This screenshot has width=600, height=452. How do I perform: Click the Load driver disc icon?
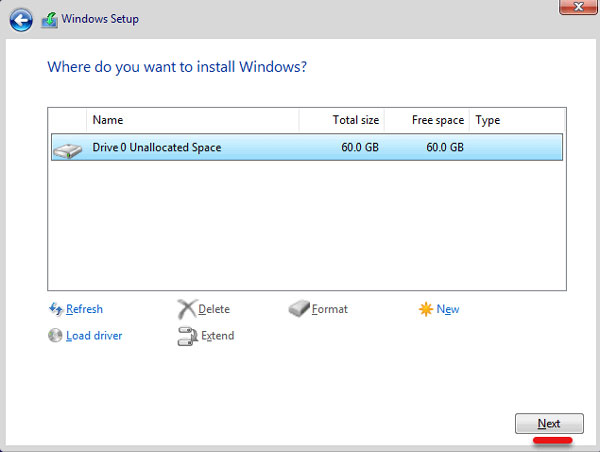pyautogui.click(x=55, y=335)
